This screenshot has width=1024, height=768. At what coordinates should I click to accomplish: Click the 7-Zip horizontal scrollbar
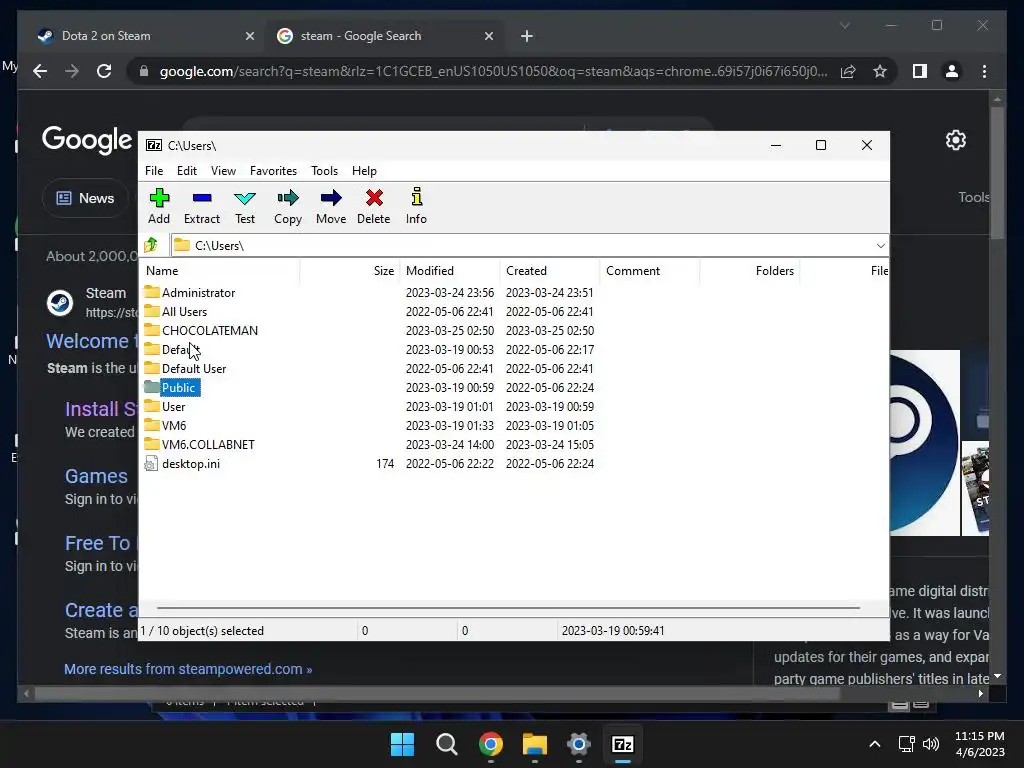point(508,607)
